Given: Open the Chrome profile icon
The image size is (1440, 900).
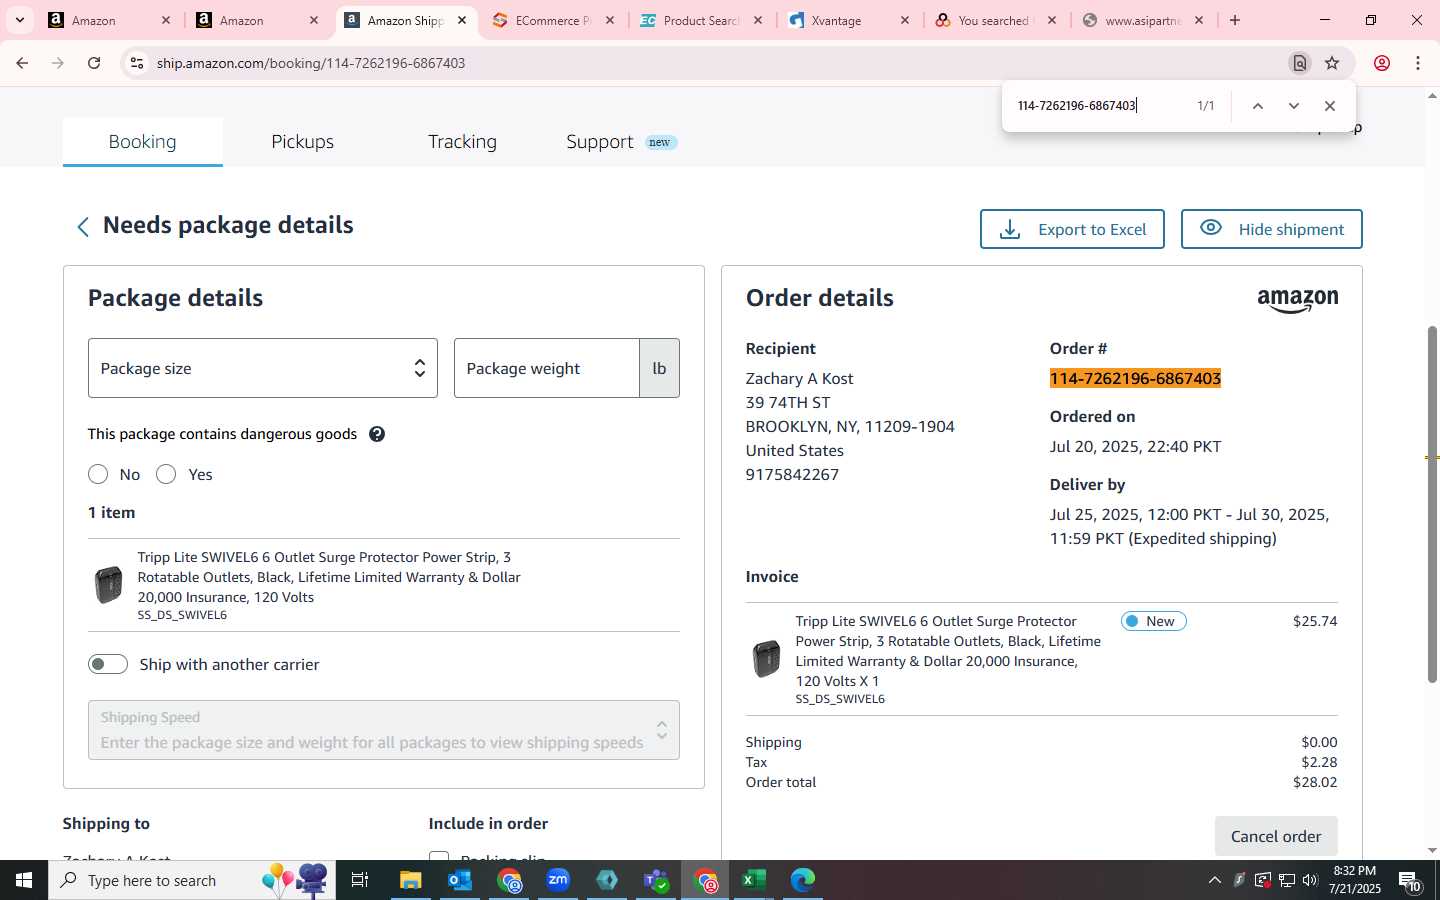Looking at the screenshot, I should [1382, 63].
